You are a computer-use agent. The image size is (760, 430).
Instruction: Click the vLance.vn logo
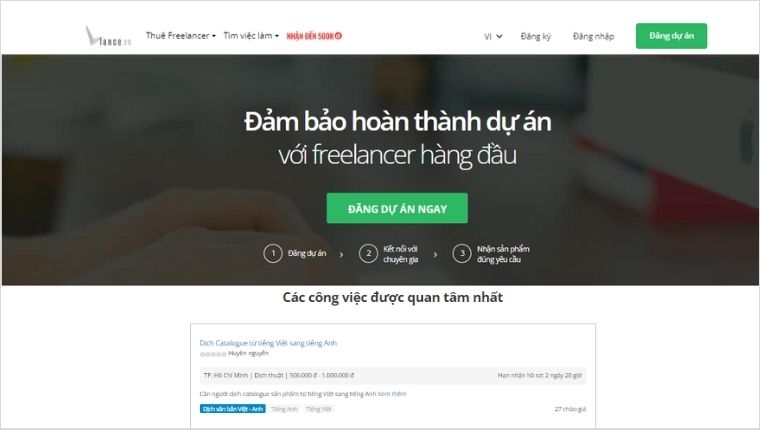(x=108, y=36)
